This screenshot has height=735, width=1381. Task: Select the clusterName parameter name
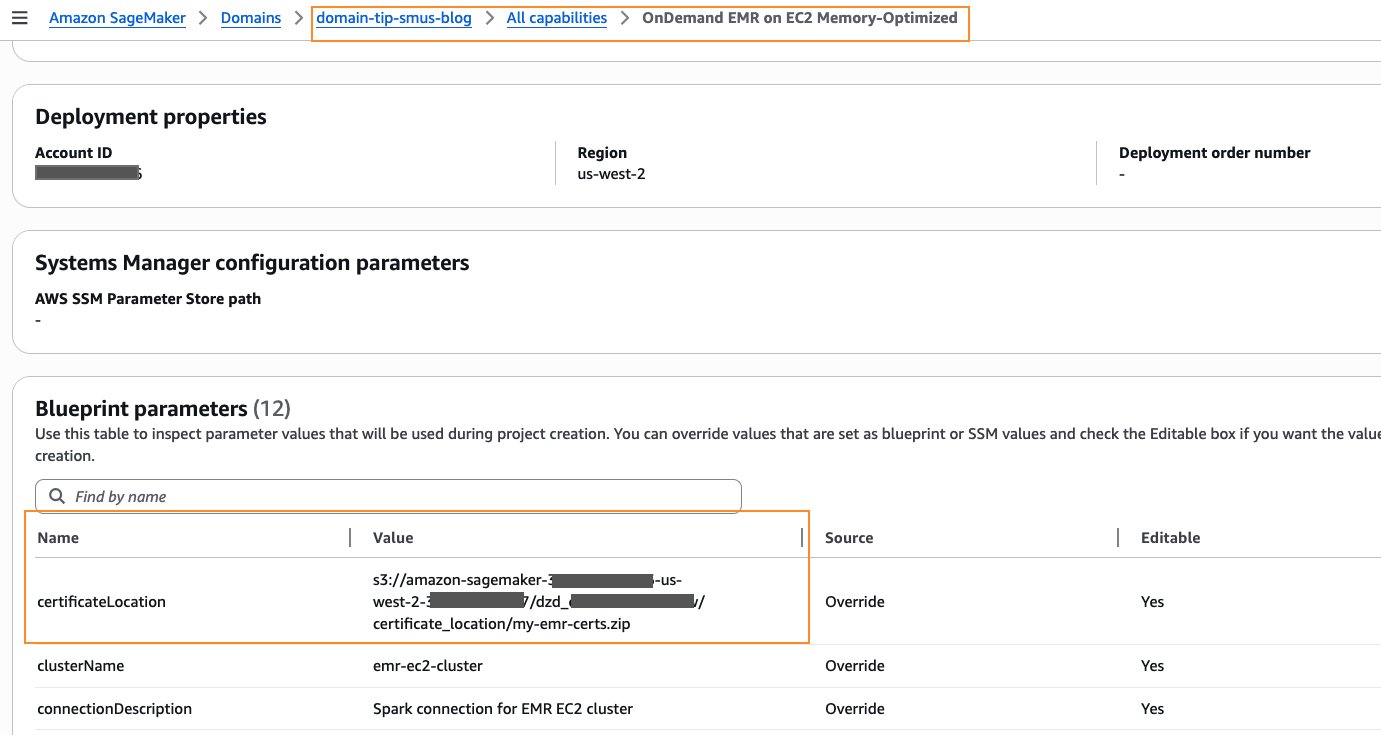coord(80,666)
